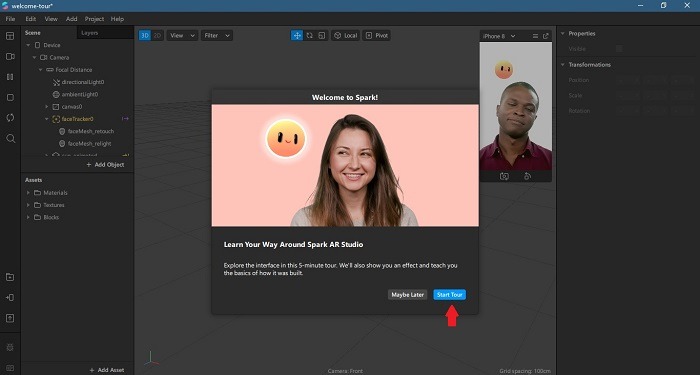700x375 pixels.
Task: Click the viewport axis gizmo
Action: pos(151,358)
